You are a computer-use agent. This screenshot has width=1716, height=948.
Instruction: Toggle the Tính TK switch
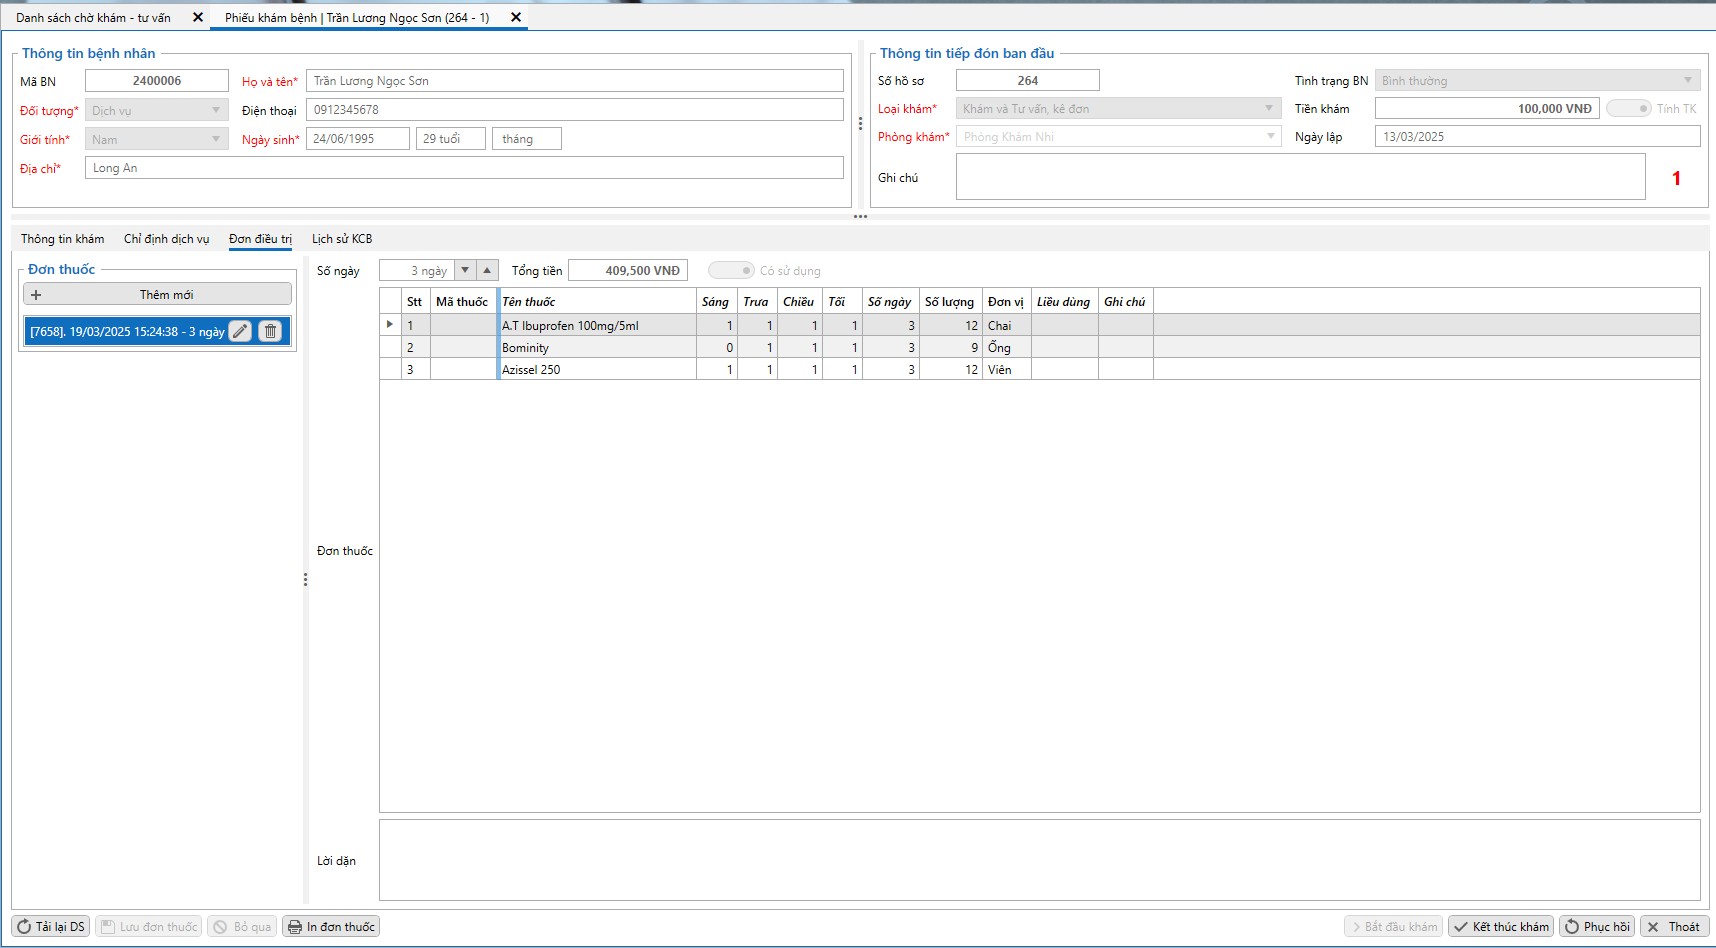click(x=1629, y=108)
